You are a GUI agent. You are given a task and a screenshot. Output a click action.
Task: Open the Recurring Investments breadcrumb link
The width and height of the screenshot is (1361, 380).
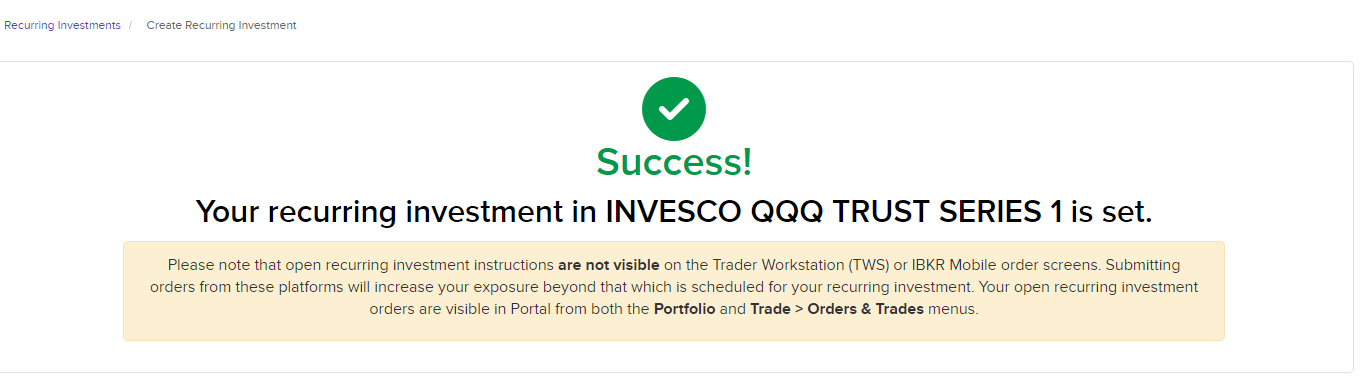click(62, 25)
